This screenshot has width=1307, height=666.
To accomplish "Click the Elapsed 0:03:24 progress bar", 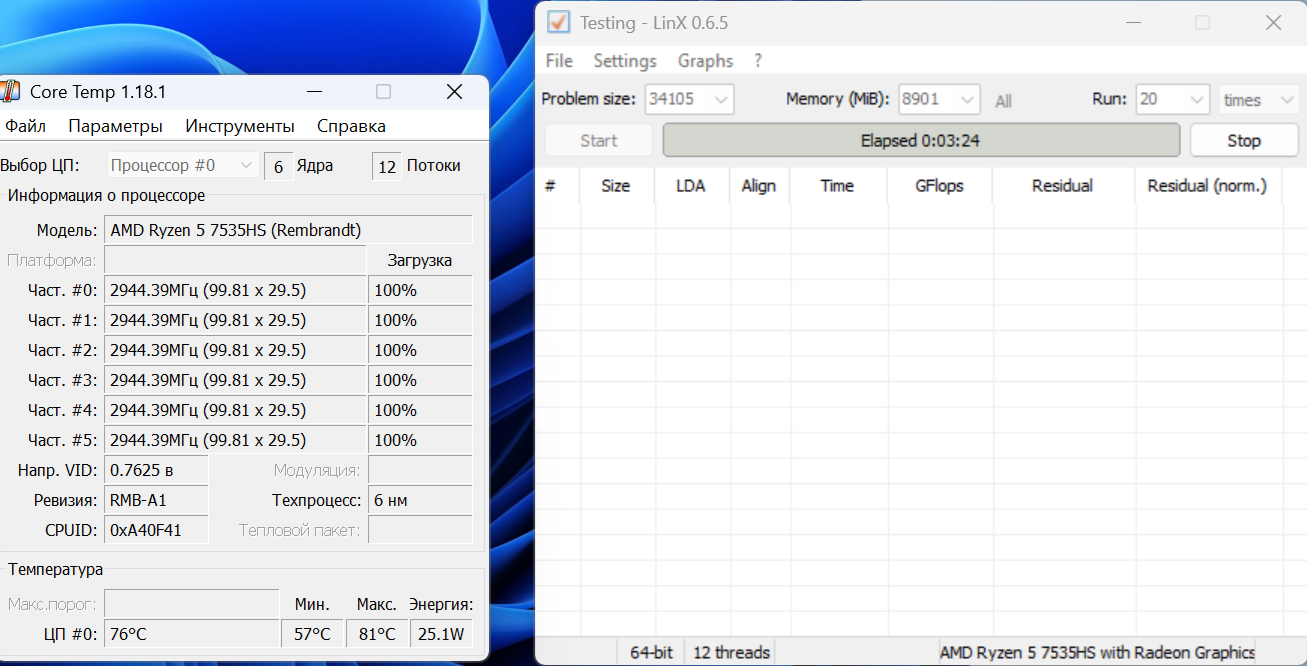I will (x=921, y=141).
